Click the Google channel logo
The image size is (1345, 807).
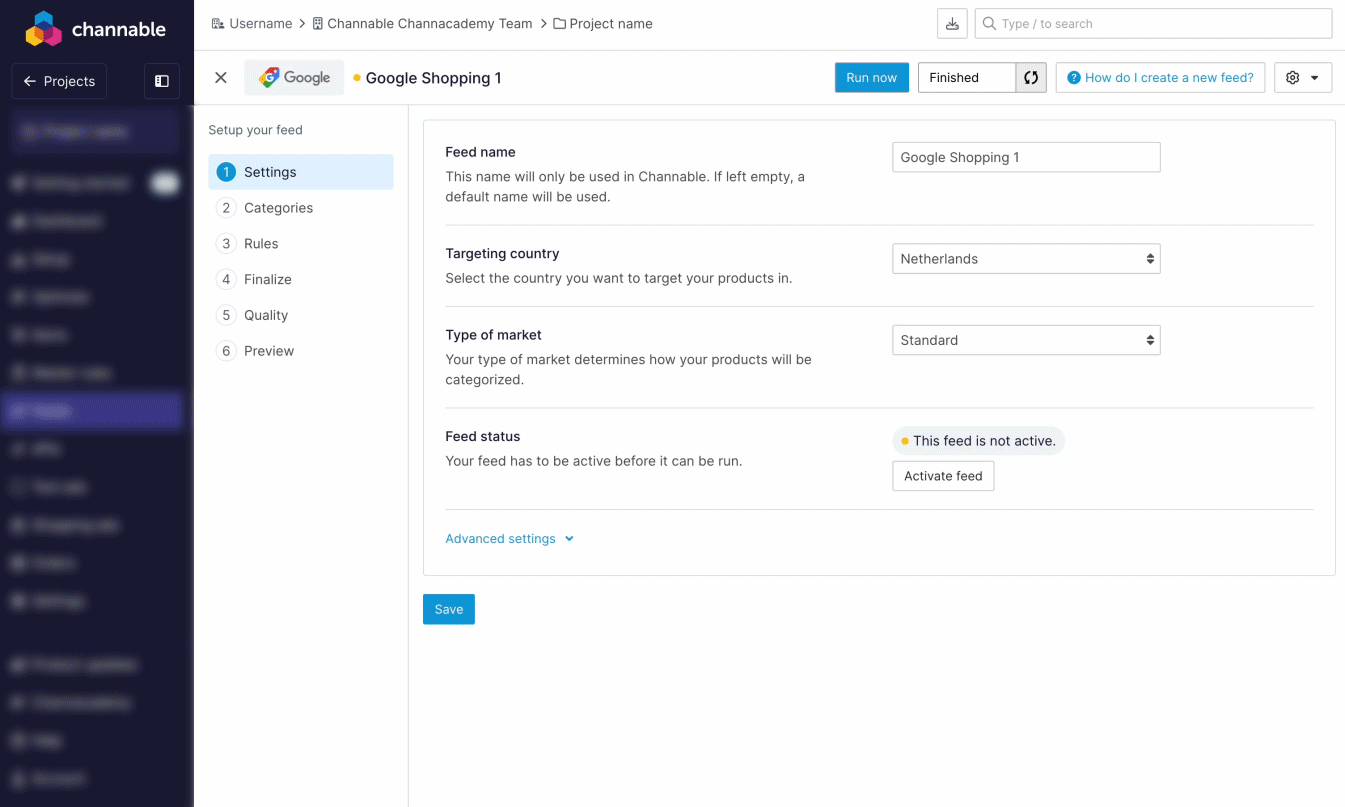(x=294, y=78)
